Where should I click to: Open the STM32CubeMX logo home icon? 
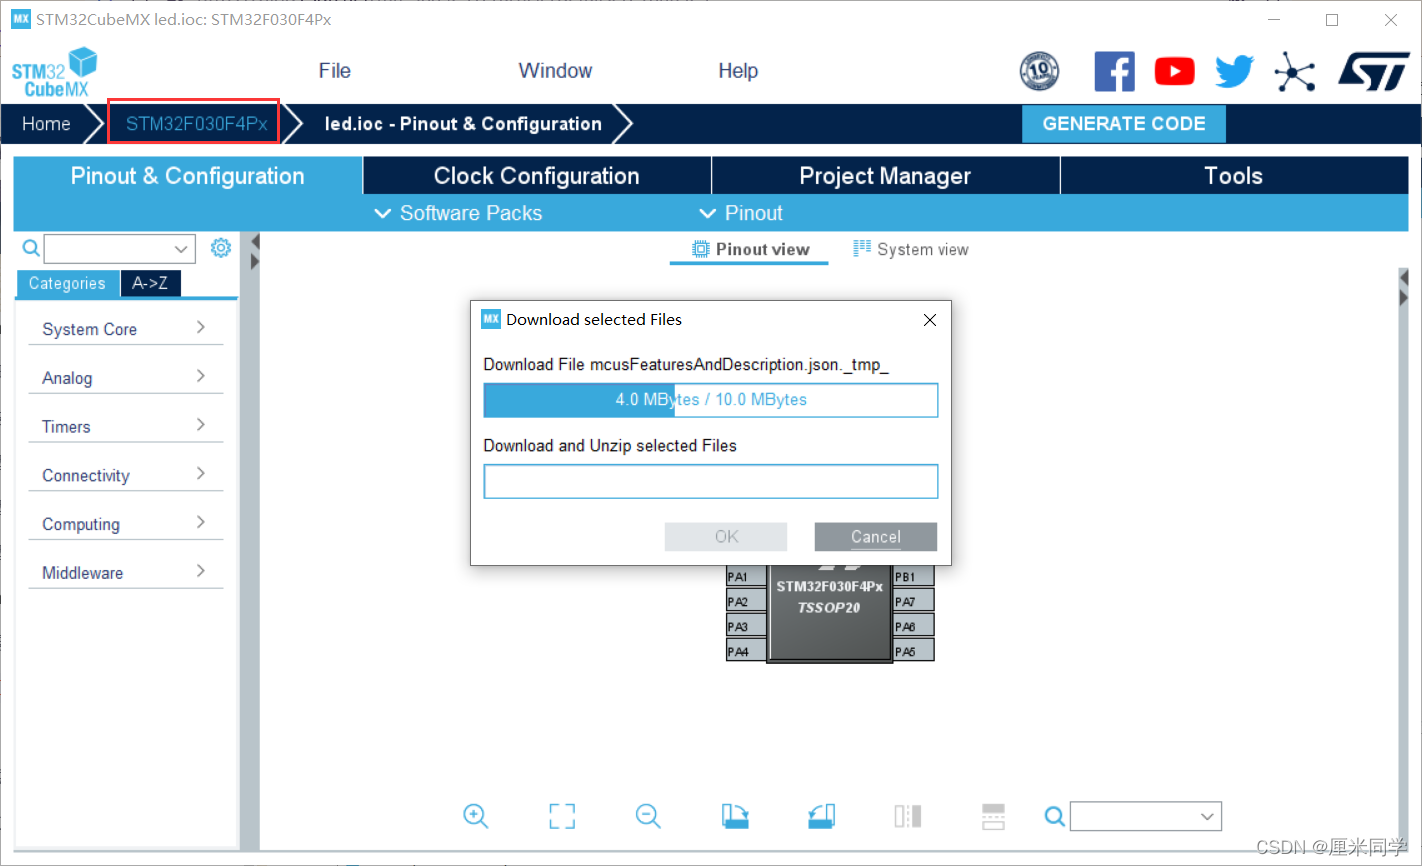pyautogui.click(x=54, y=72)
